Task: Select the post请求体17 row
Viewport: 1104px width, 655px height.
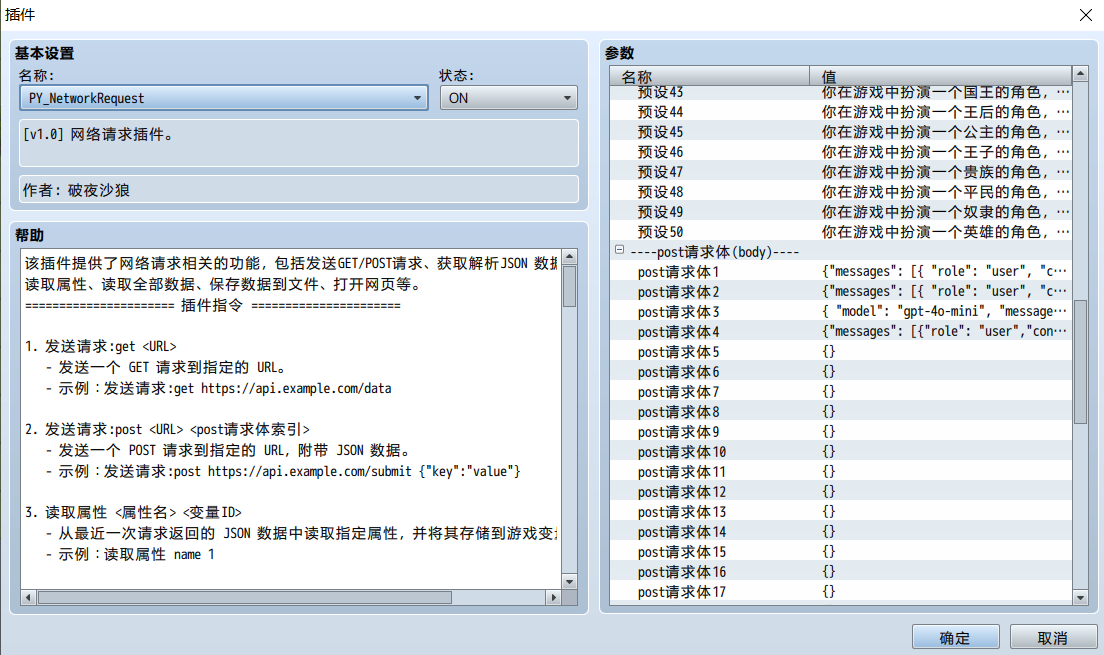Action: click(841, 592)
